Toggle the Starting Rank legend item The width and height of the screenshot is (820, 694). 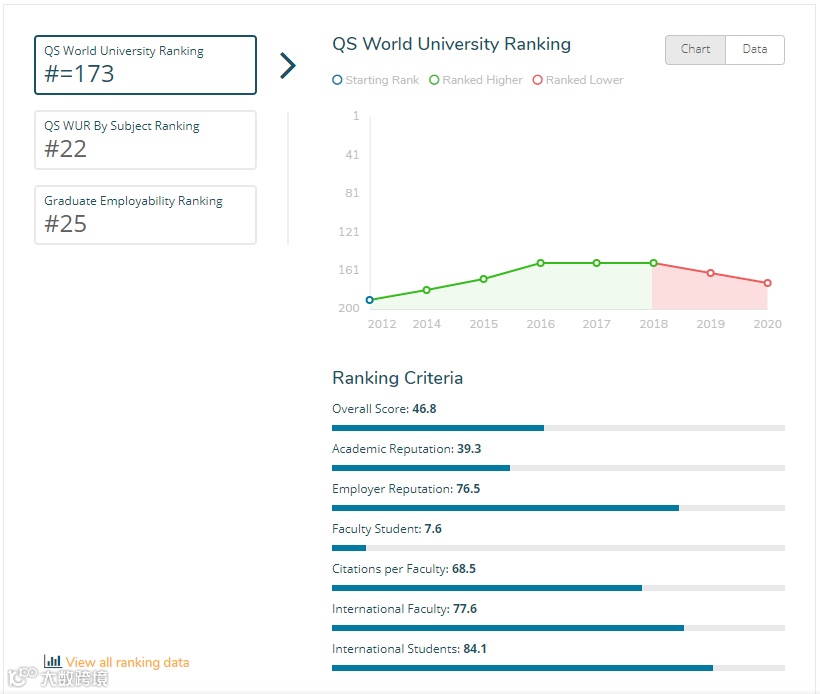(375, 80)
